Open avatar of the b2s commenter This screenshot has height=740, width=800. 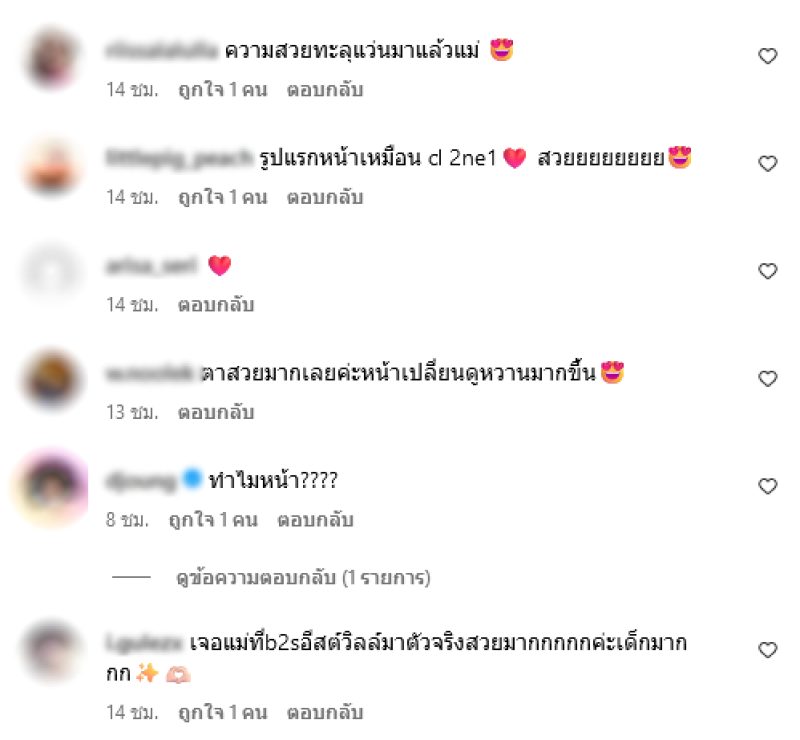click(51, 651)
